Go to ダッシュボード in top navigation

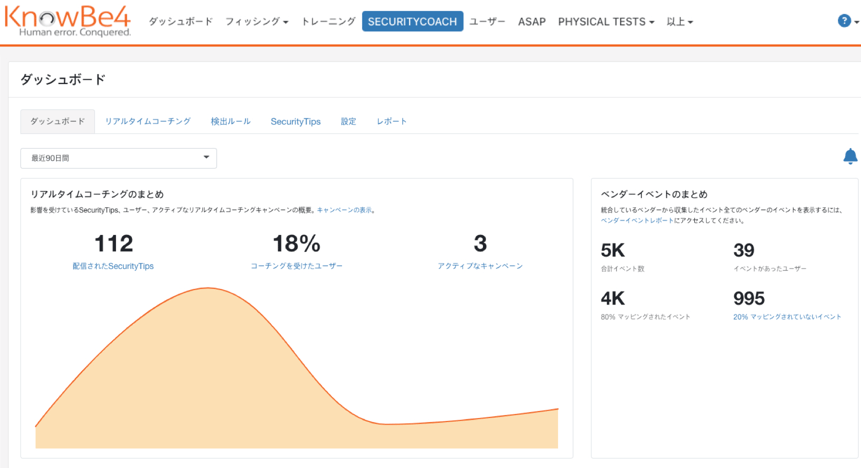click(180, 22)
